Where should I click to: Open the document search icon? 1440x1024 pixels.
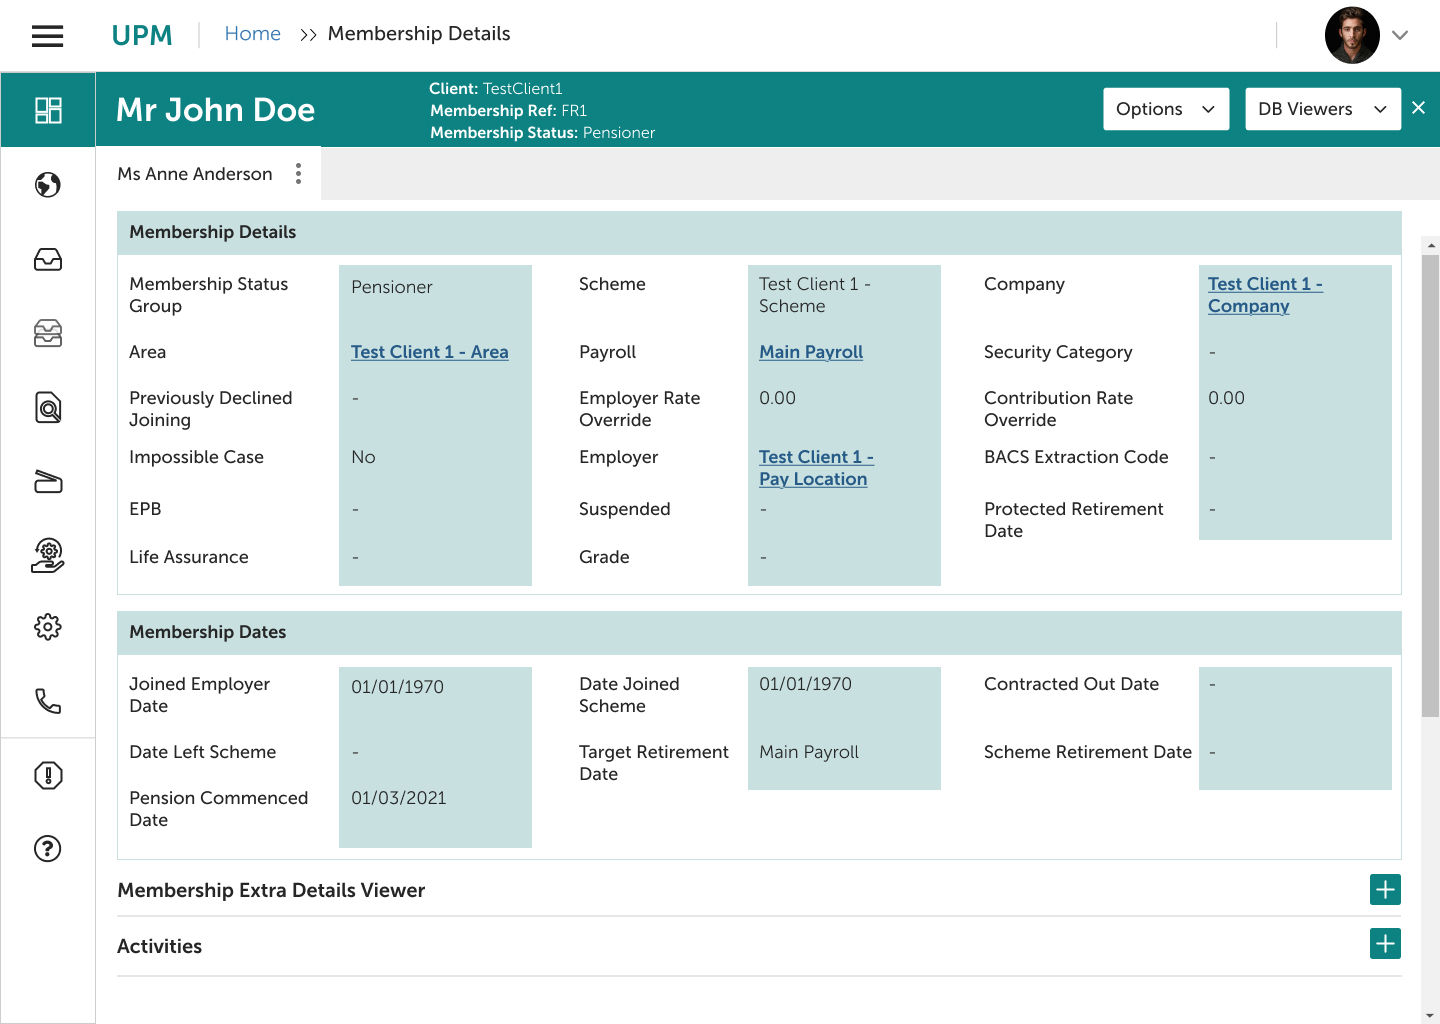click(x=47, y=407)
